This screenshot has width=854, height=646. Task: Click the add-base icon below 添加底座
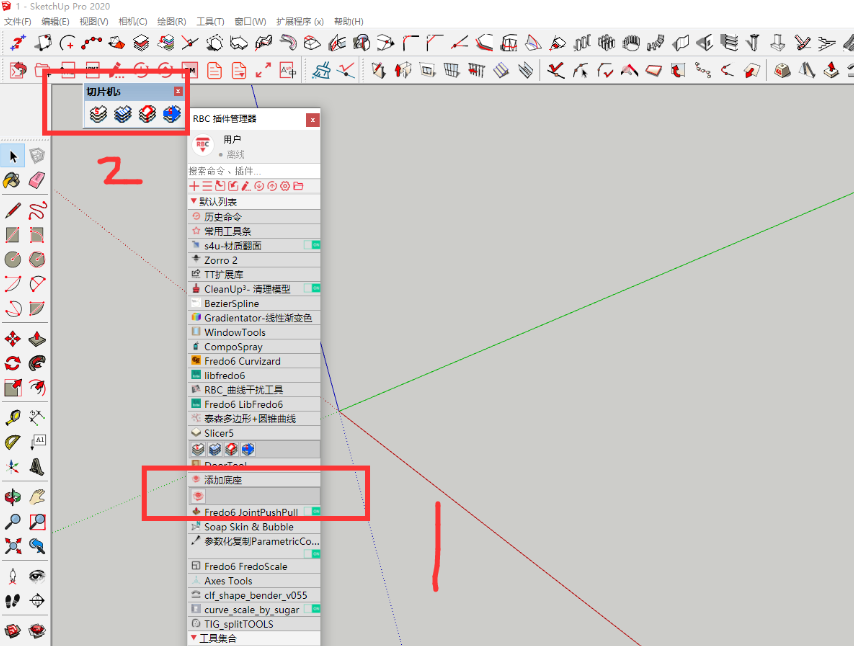tap(198, 496)
